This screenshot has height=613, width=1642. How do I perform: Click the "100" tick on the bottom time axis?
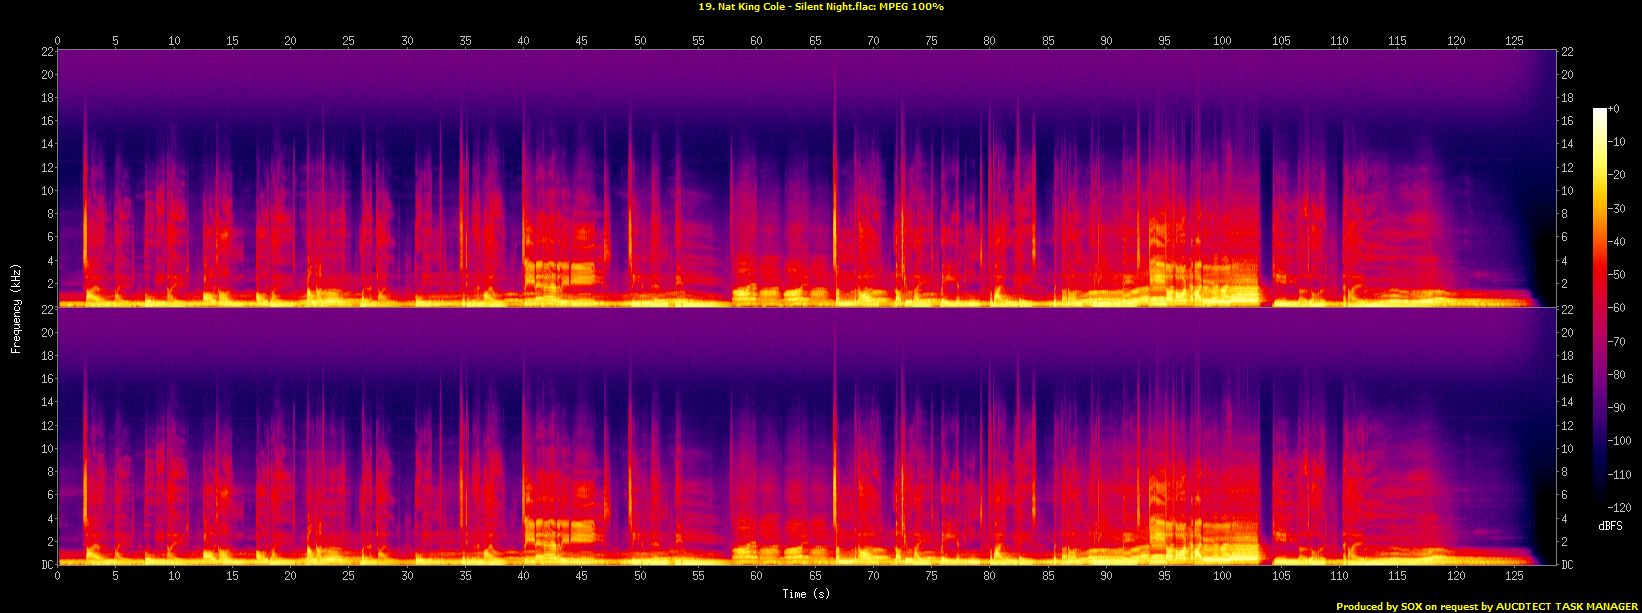(1222, 576)
